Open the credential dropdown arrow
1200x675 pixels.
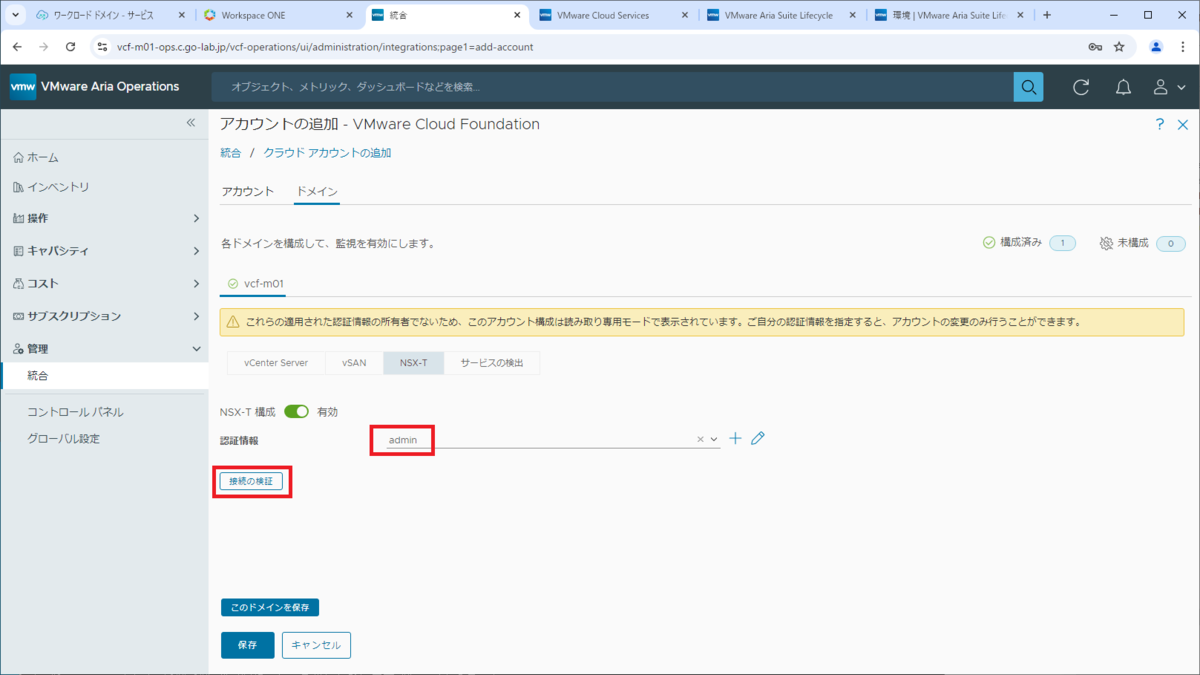[x=714, y=439]
